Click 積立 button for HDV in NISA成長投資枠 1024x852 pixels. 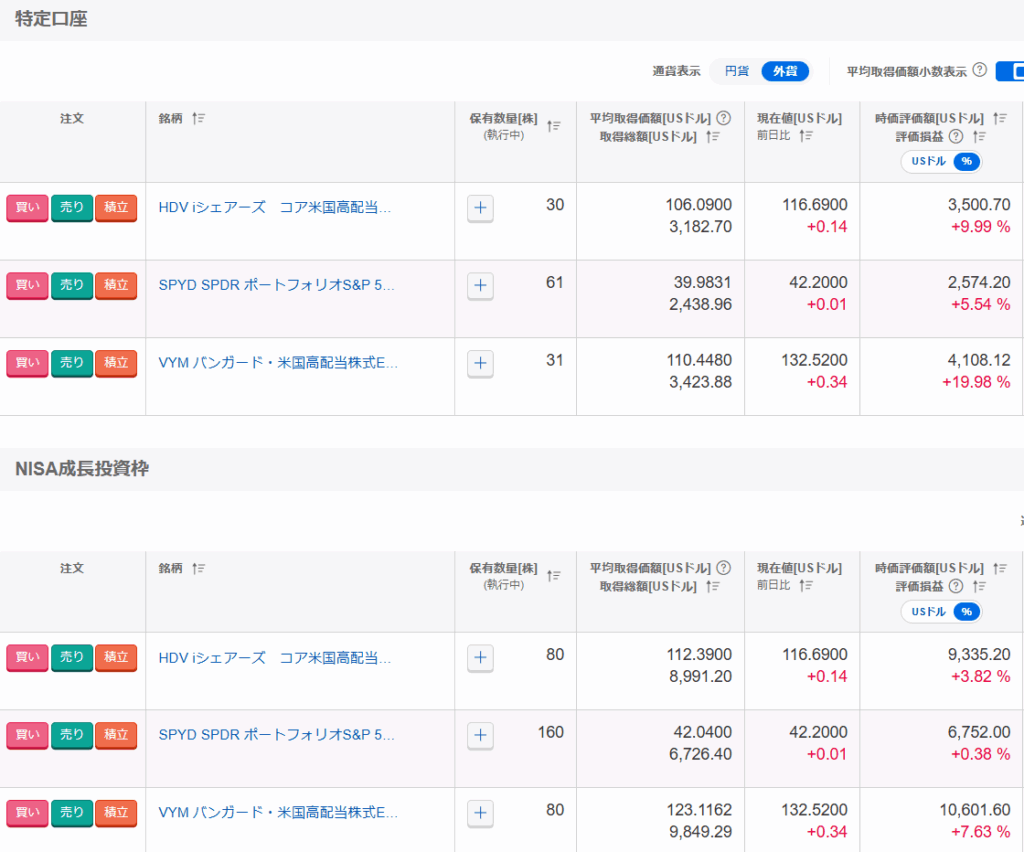pyautogui.click(x=116, y=657)
